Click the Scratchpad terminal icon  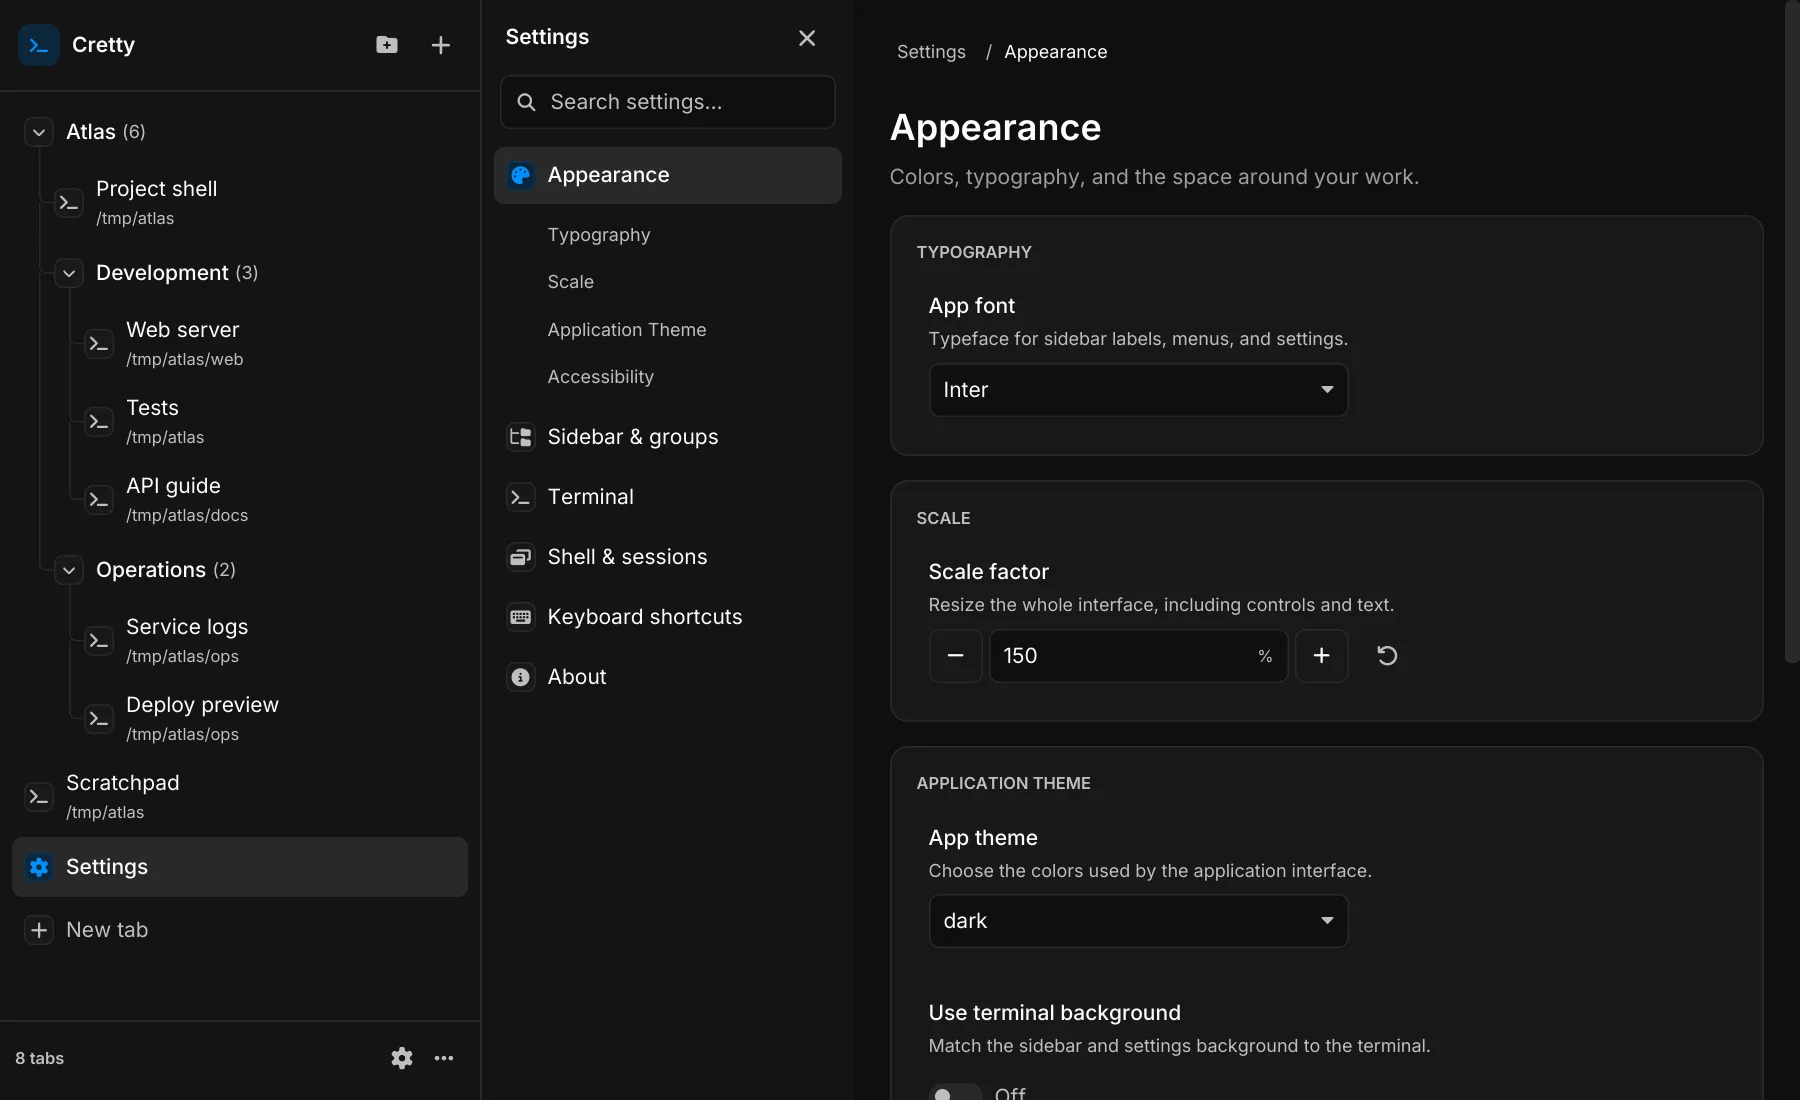coord(39,797)
